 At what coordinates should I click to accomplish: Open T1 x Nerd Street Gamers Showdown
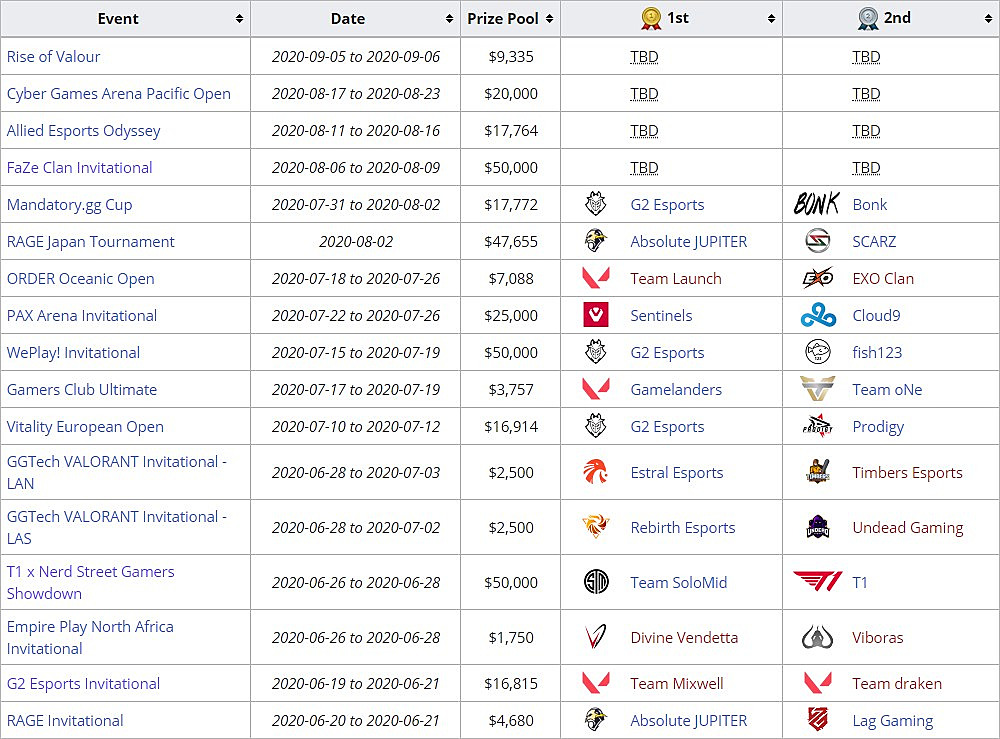pos(91,582)
